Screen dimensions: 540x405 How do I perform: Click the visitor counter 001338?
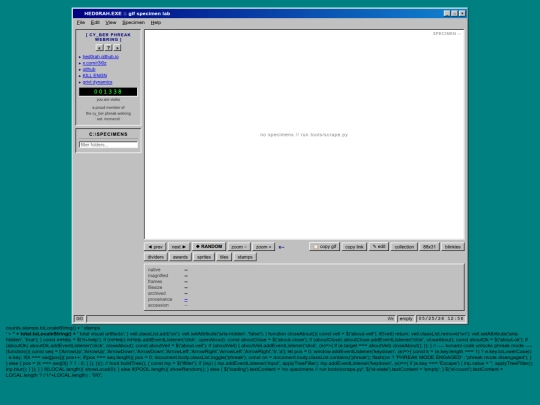(x=108, y=92)
